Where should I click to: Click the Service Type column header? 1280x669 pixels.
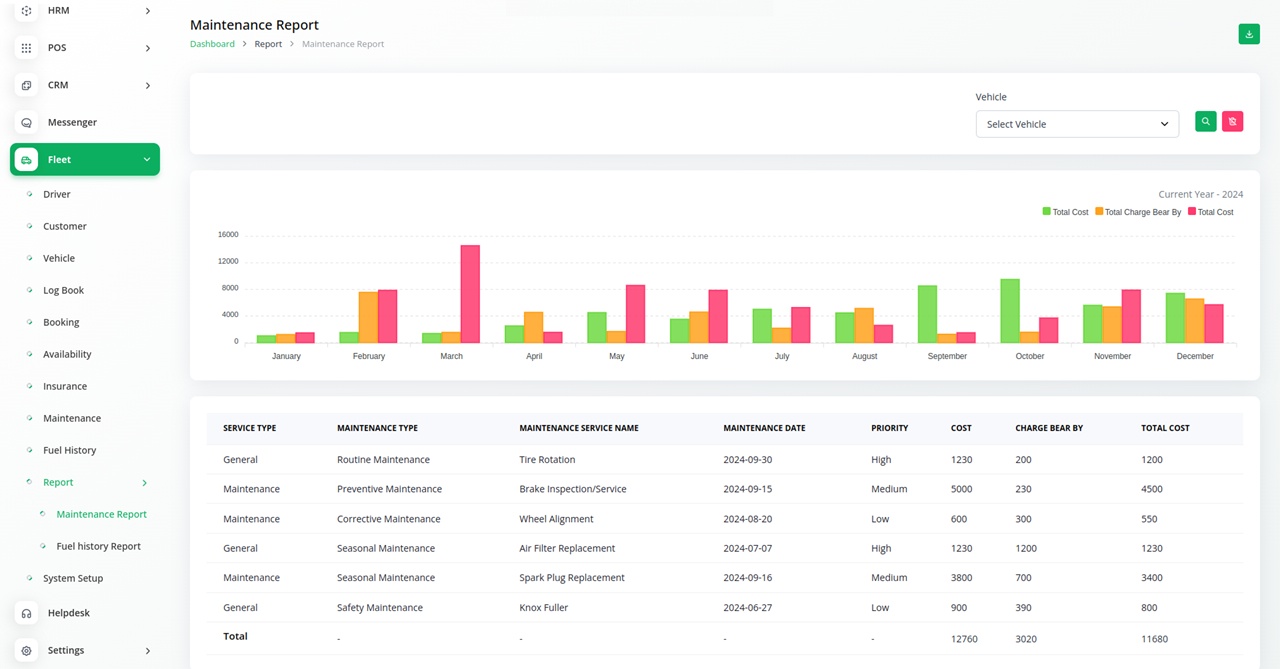[x=249, y=428]
